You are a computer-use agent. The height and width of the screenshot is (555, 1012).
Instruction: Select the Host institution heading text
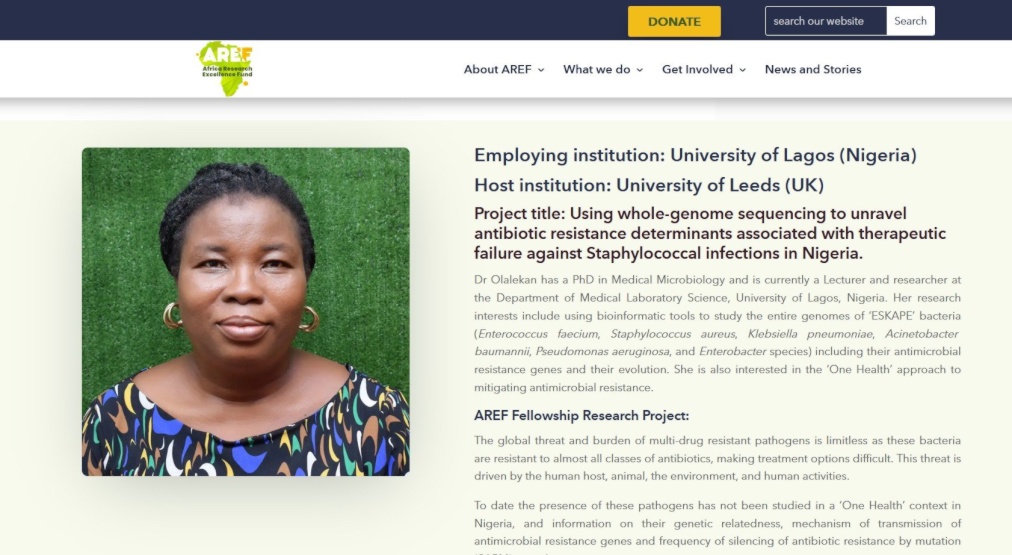pyautogui.click(x=649, y=185)
